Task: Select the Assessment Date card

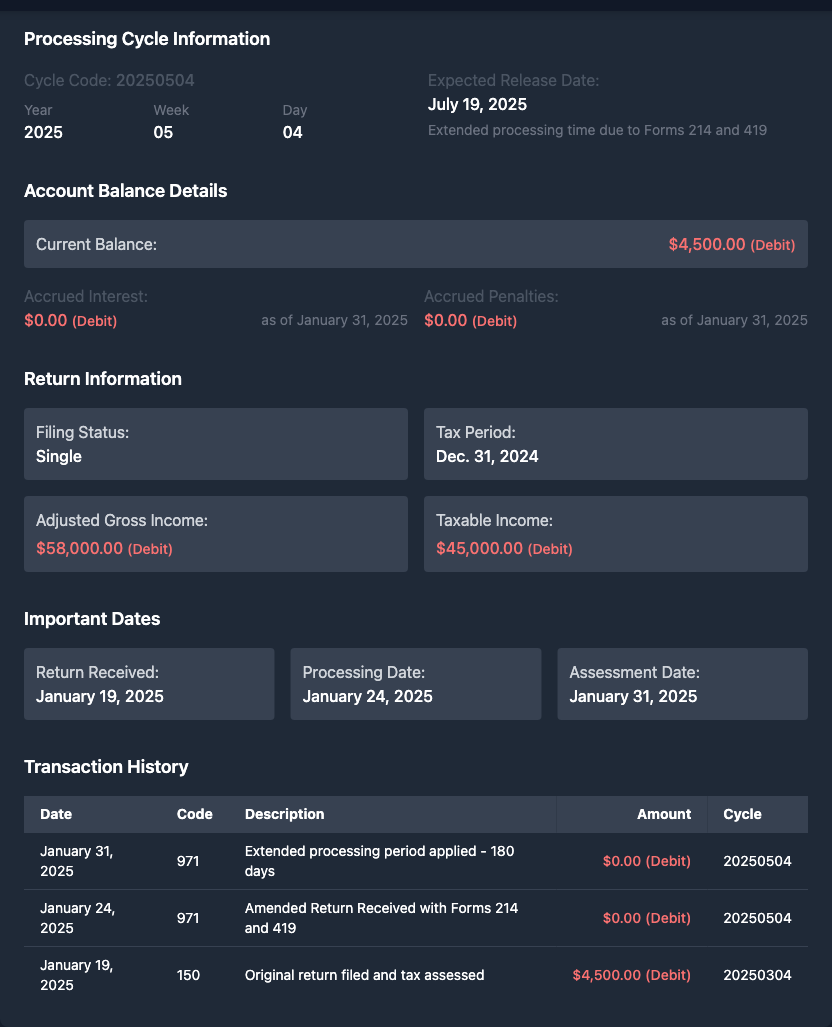Action: click(682, 684)
